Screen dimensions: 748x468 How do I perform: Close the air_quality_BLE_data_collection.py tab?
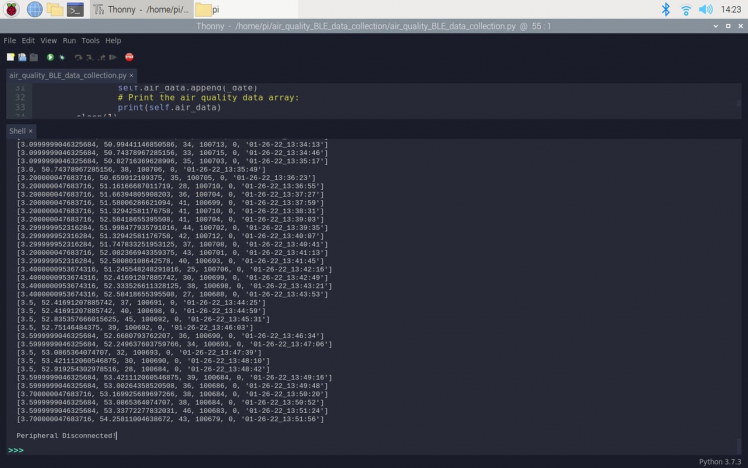point(132,75)
